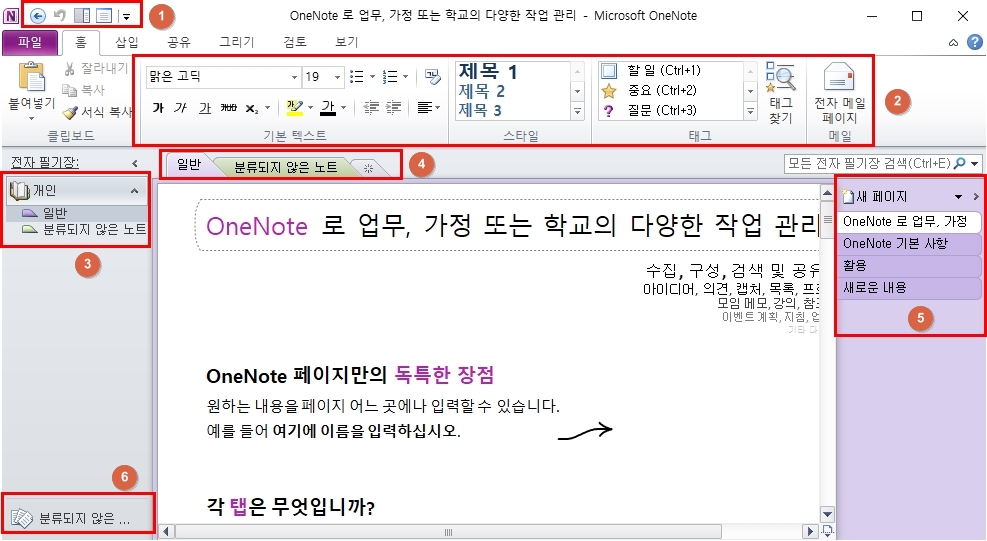The height and width of the screenshot is (541, 987).
Task: Apply the 제목 1 heading style
Action: (x=488, y=71)
